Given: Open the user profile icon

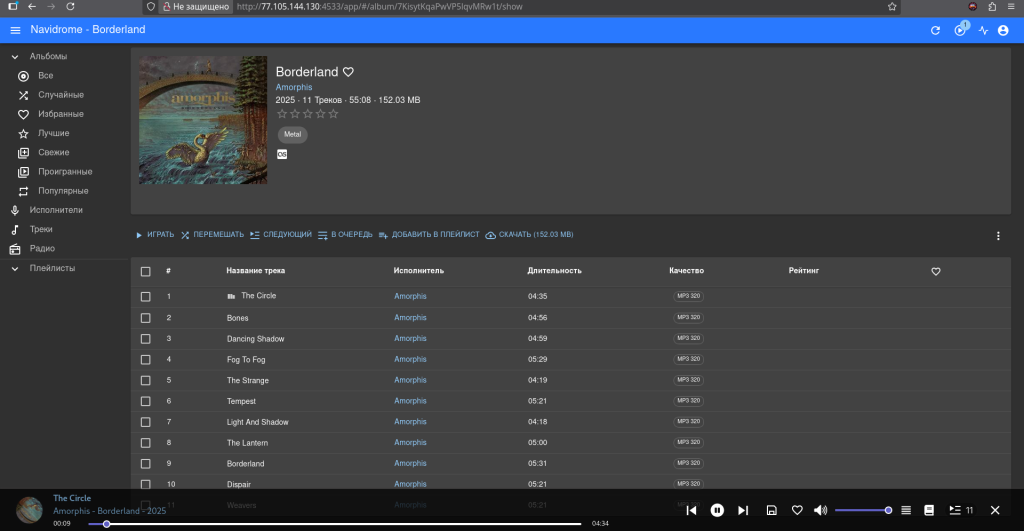Looking at the screenshot, I should [x=1003, y=31].
